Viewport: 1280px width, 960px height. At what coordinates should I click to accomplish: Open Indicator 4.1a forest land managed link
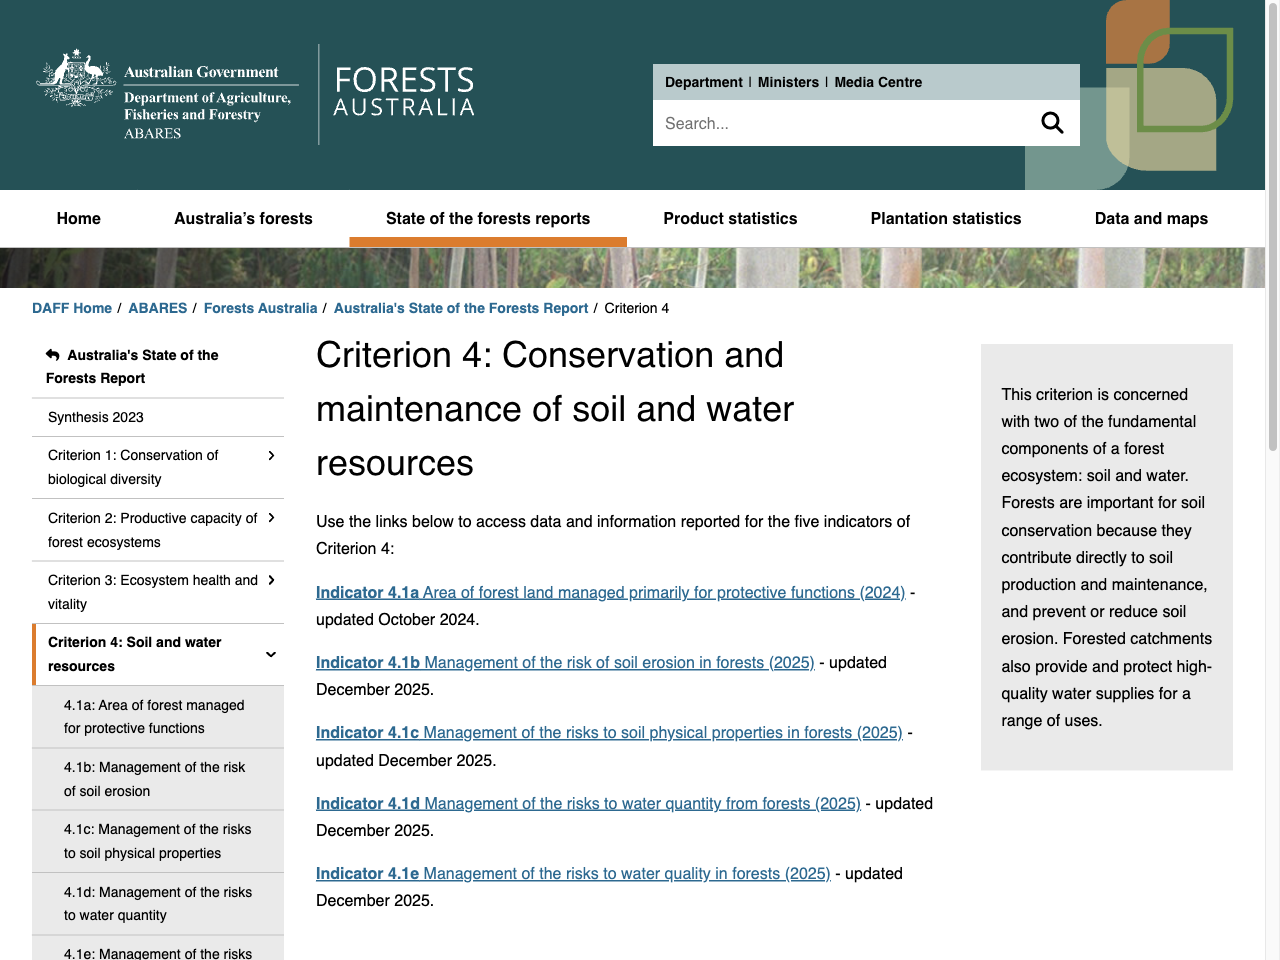pos(610,592)
